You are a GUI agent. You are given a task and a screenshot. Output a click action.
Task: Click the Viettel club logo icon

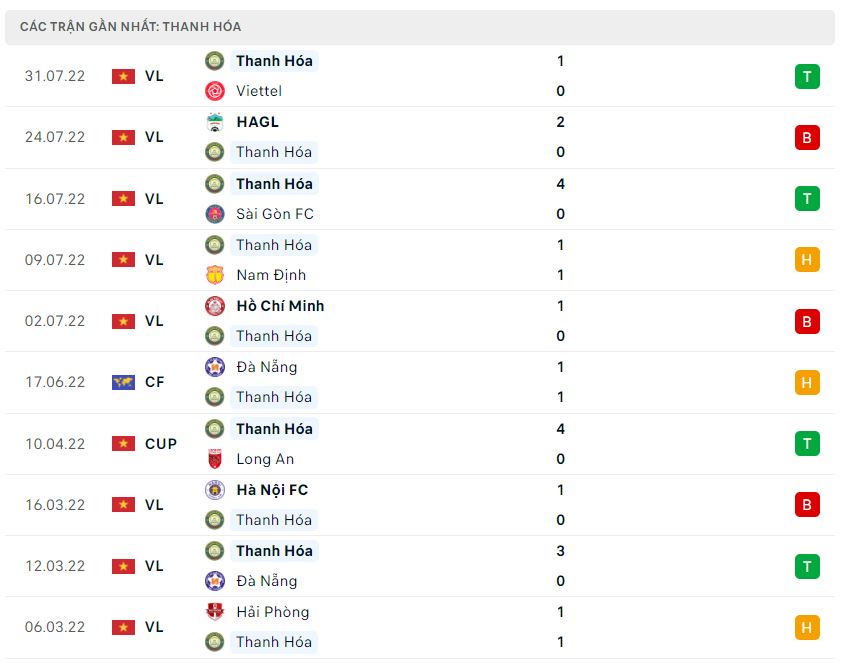click(214, 91)
